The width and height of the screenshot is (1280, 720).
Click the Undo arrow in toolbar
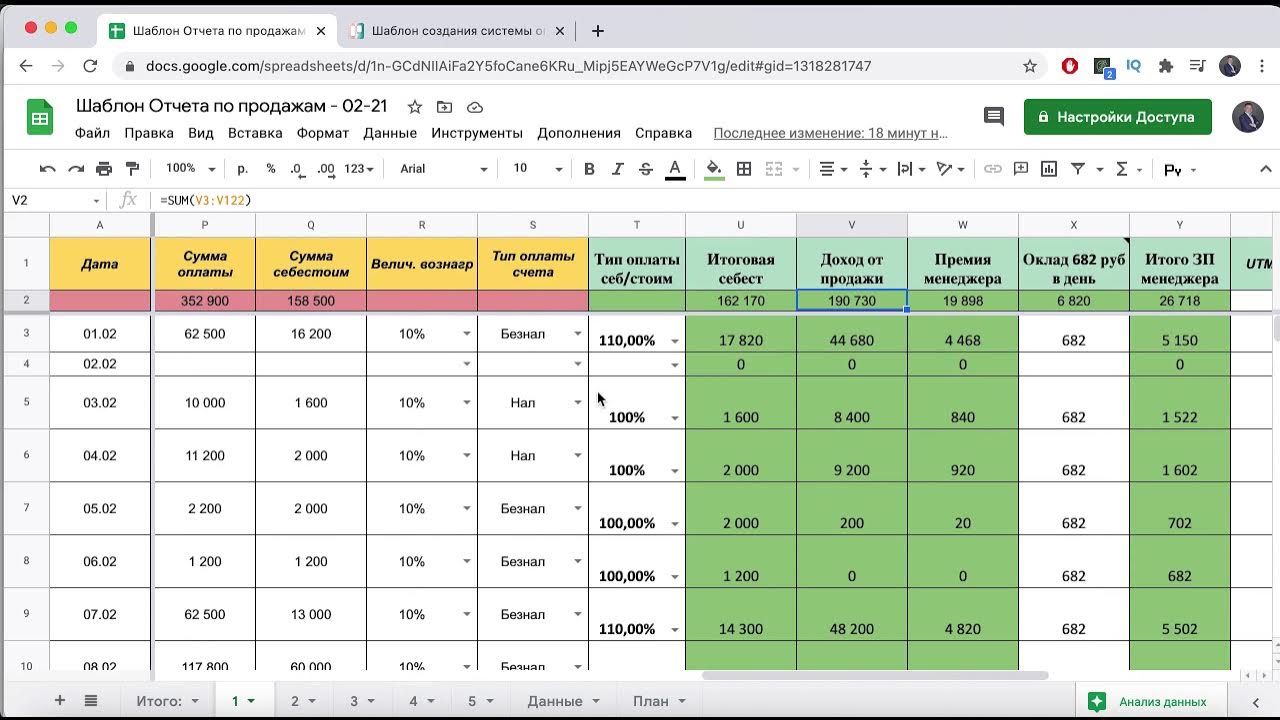point(47,169)
